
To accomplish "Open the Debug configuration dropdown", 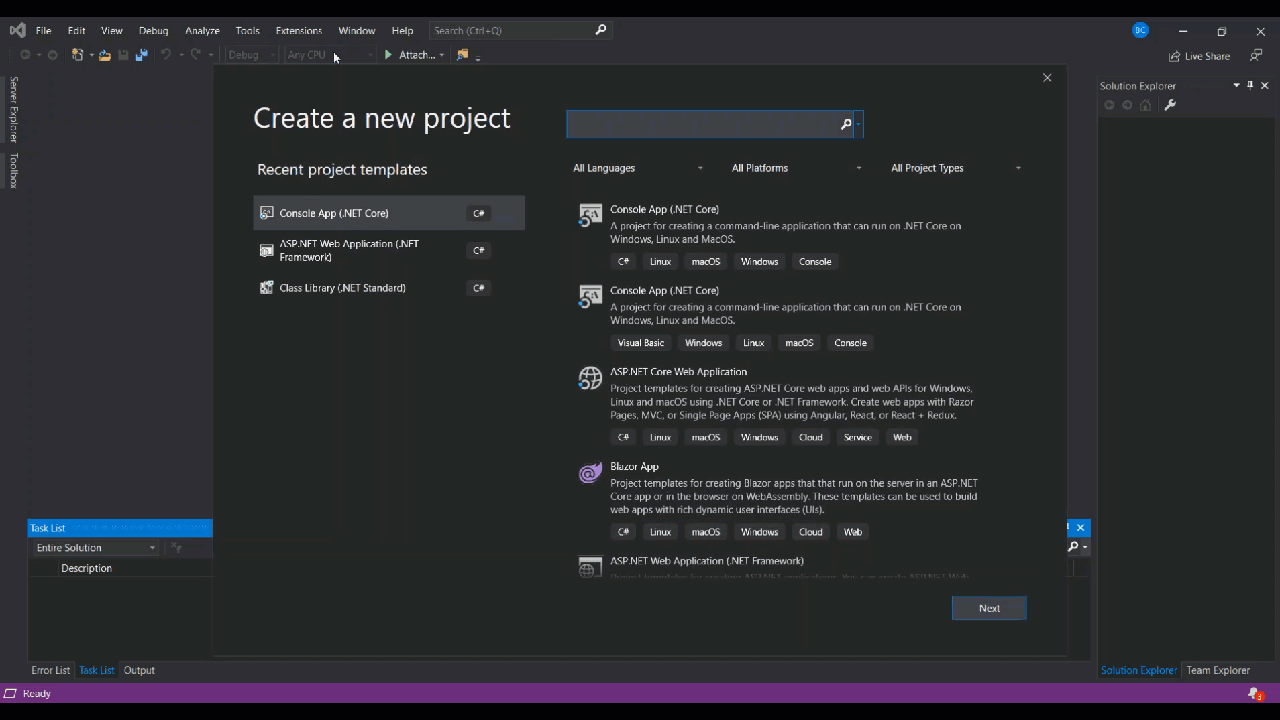I will pos(250,55).
